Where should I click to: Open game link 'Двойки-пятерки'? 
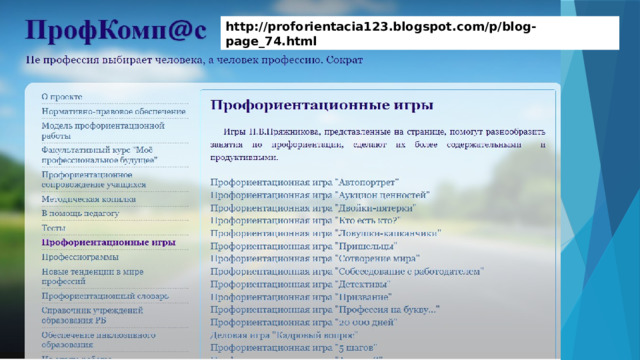tap(313, 208)
